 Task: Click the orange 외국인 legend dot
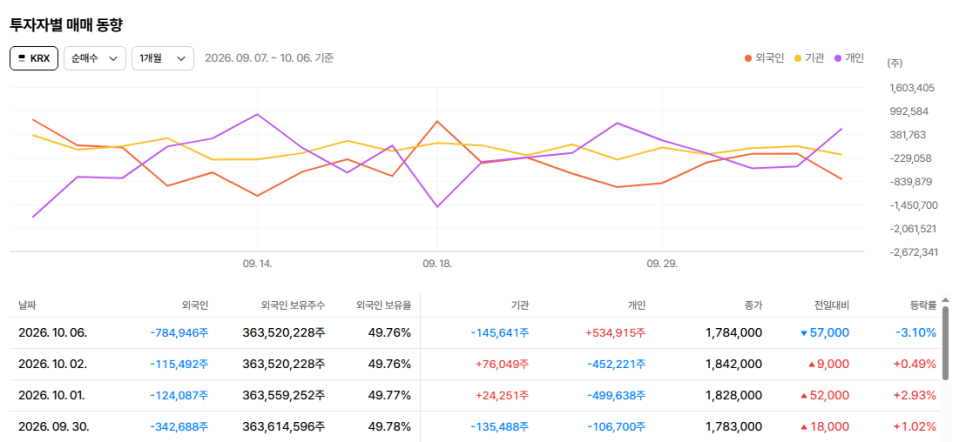748,59
